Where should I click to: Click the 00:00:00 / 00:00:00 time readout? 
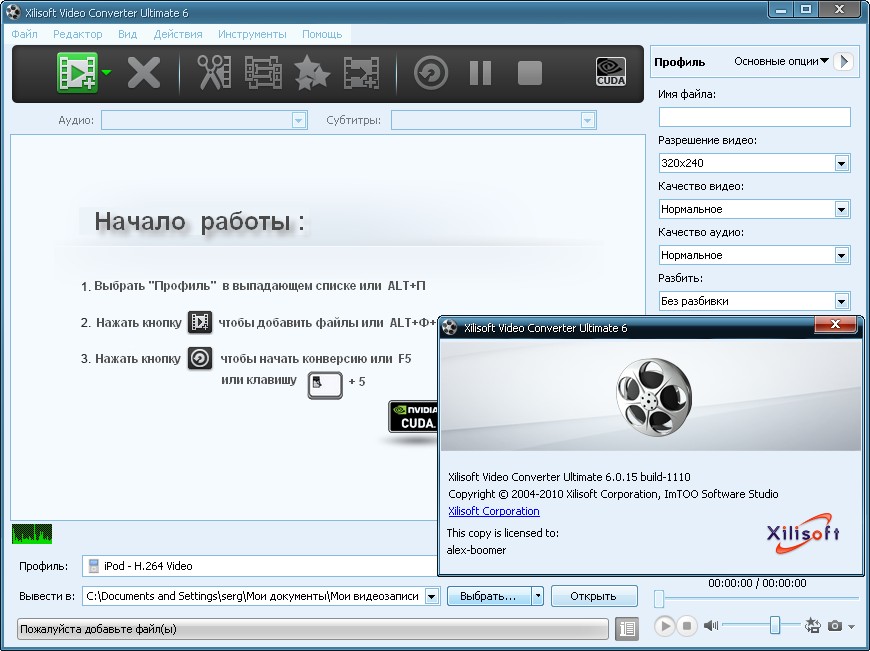(x=757, y=583)
